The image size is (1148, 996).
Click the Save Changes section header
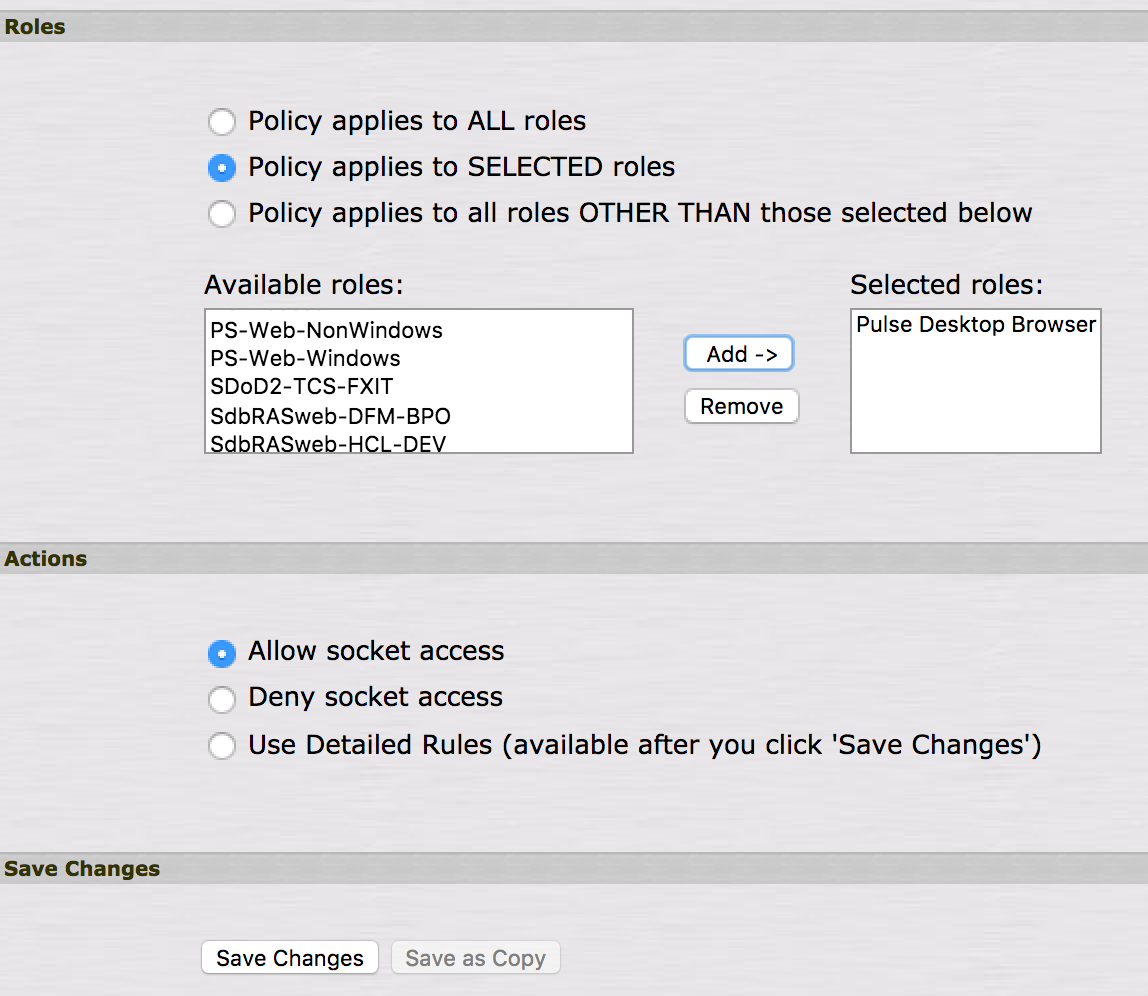[x=82, y=869]
